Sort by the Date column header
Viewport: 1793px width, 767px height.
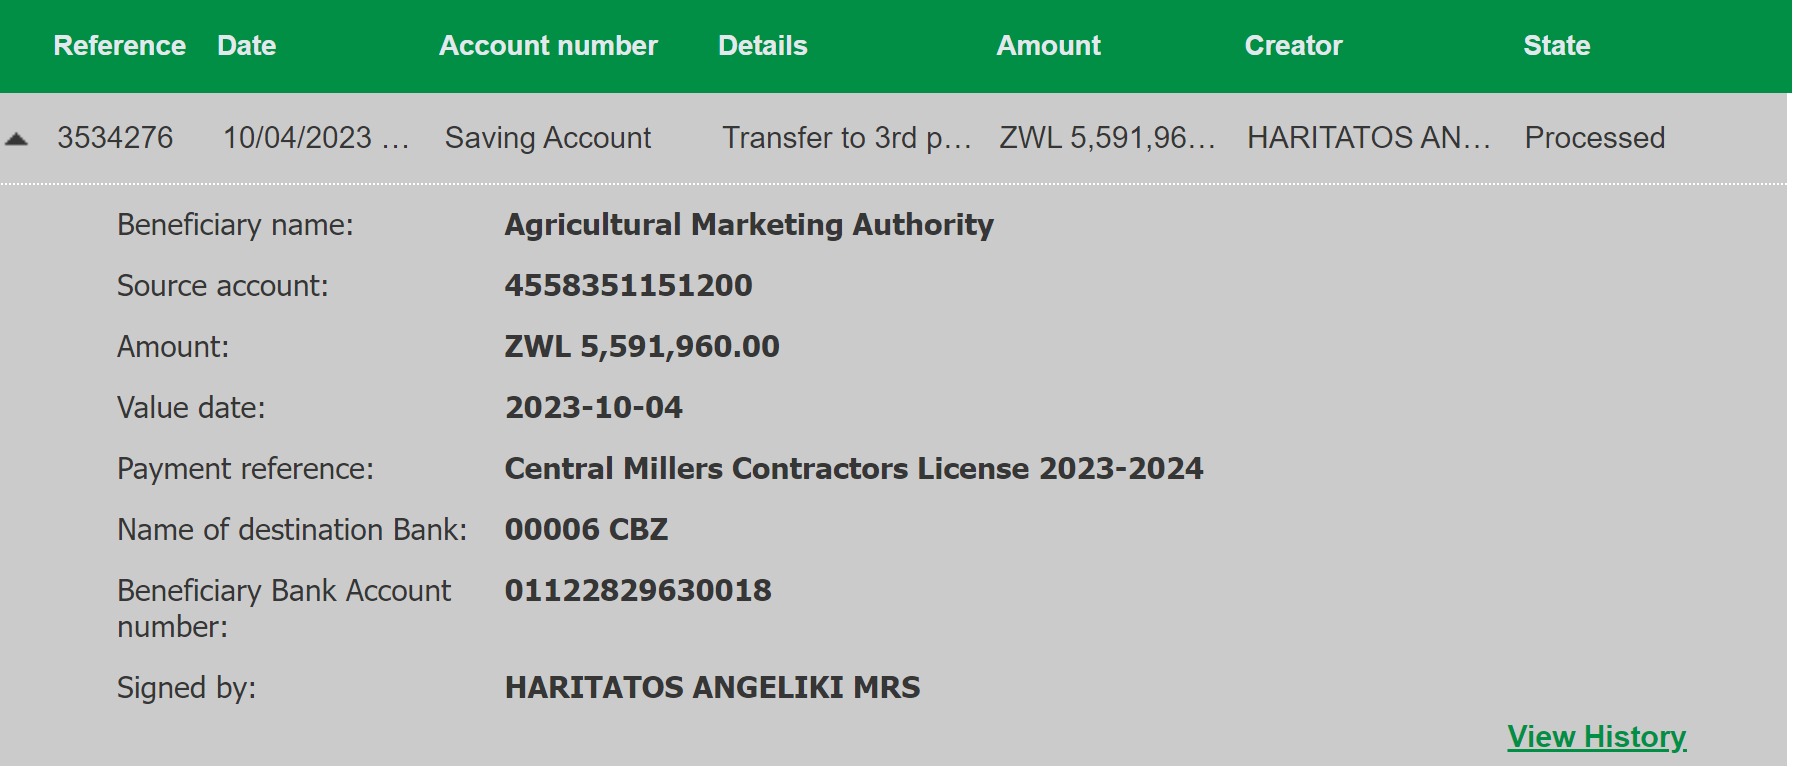246,46
